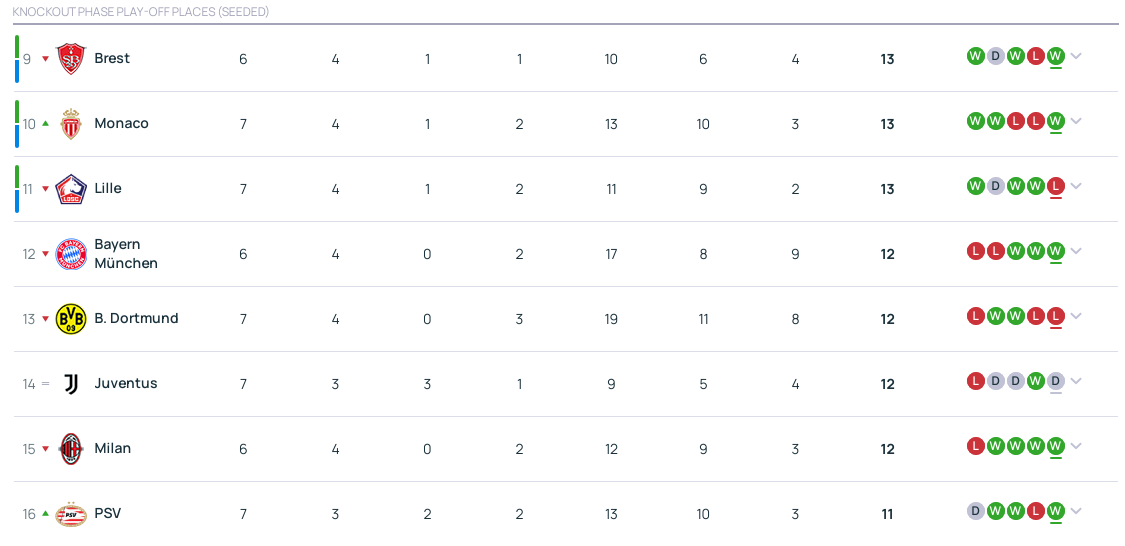Expand Juventus' form details chevron
This screenshot has height=546, width=1125.
tap(1076, 381)
